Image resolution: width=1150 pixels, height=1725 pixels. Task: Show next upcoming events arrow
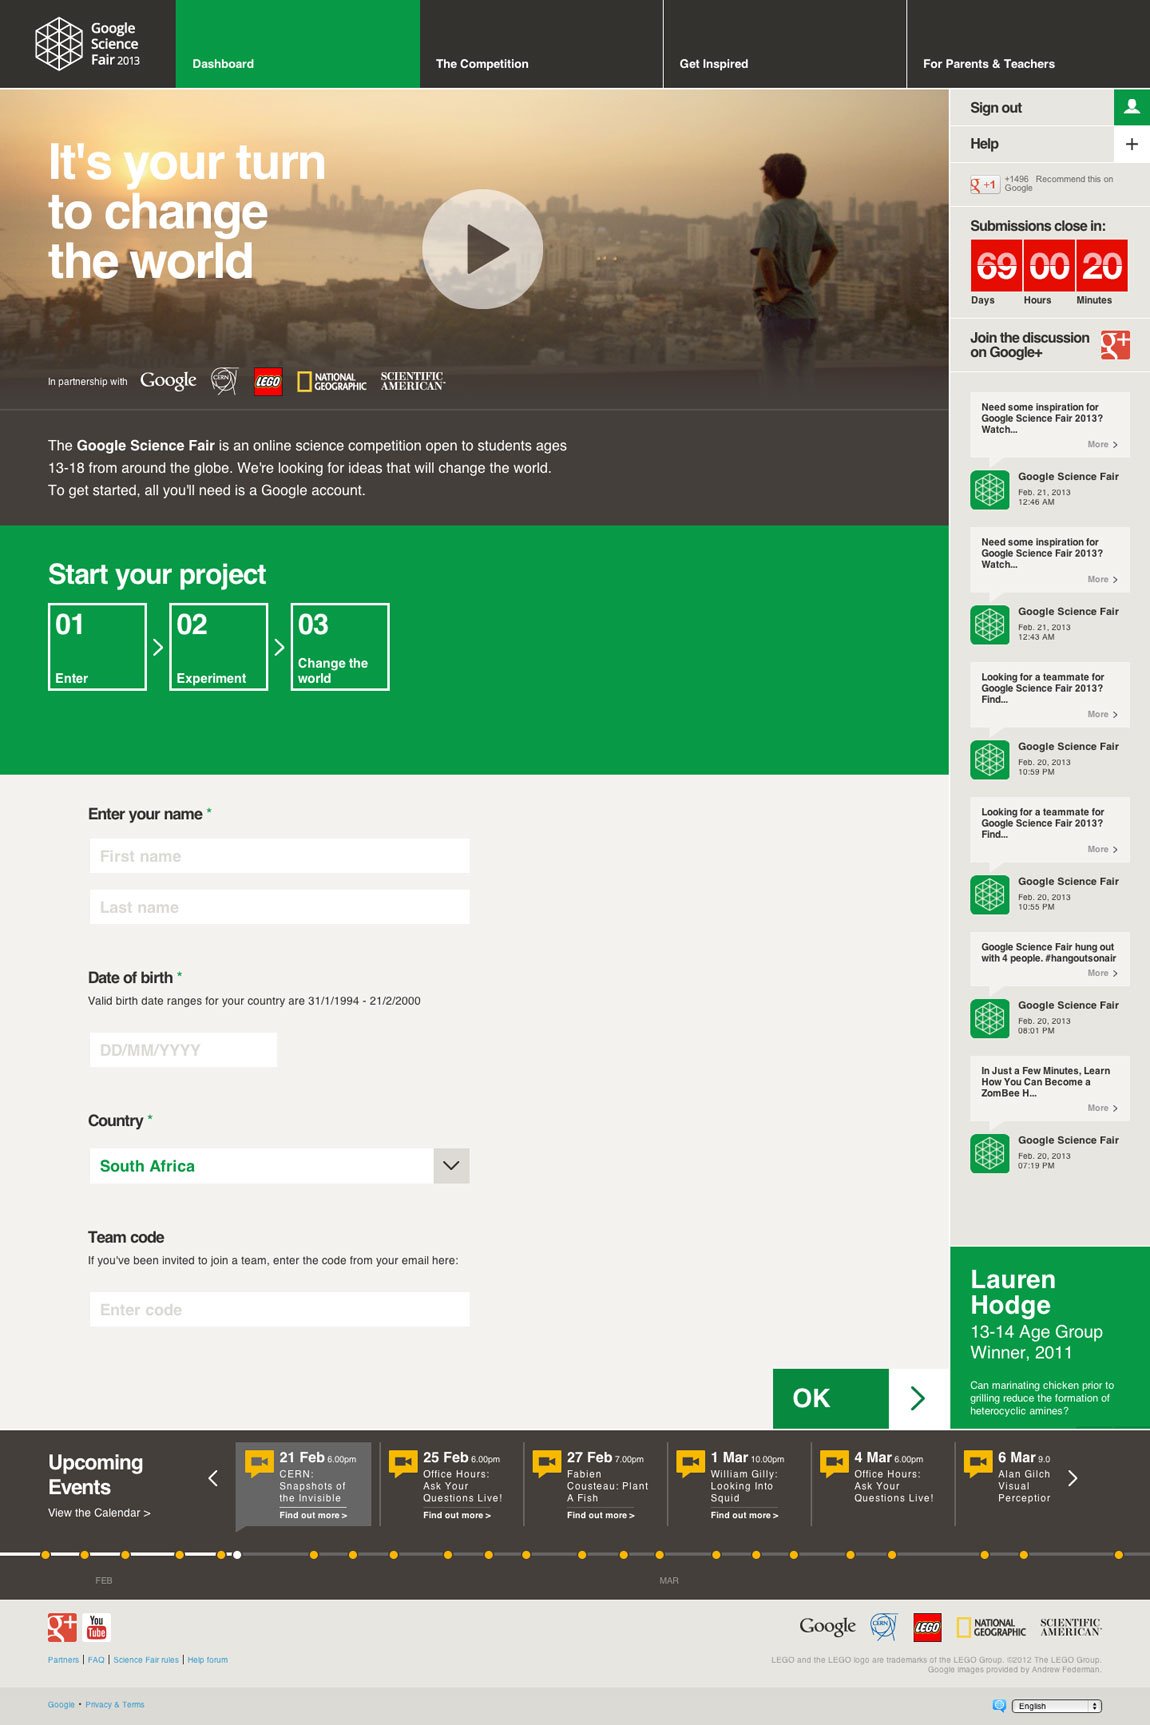1073,1478
